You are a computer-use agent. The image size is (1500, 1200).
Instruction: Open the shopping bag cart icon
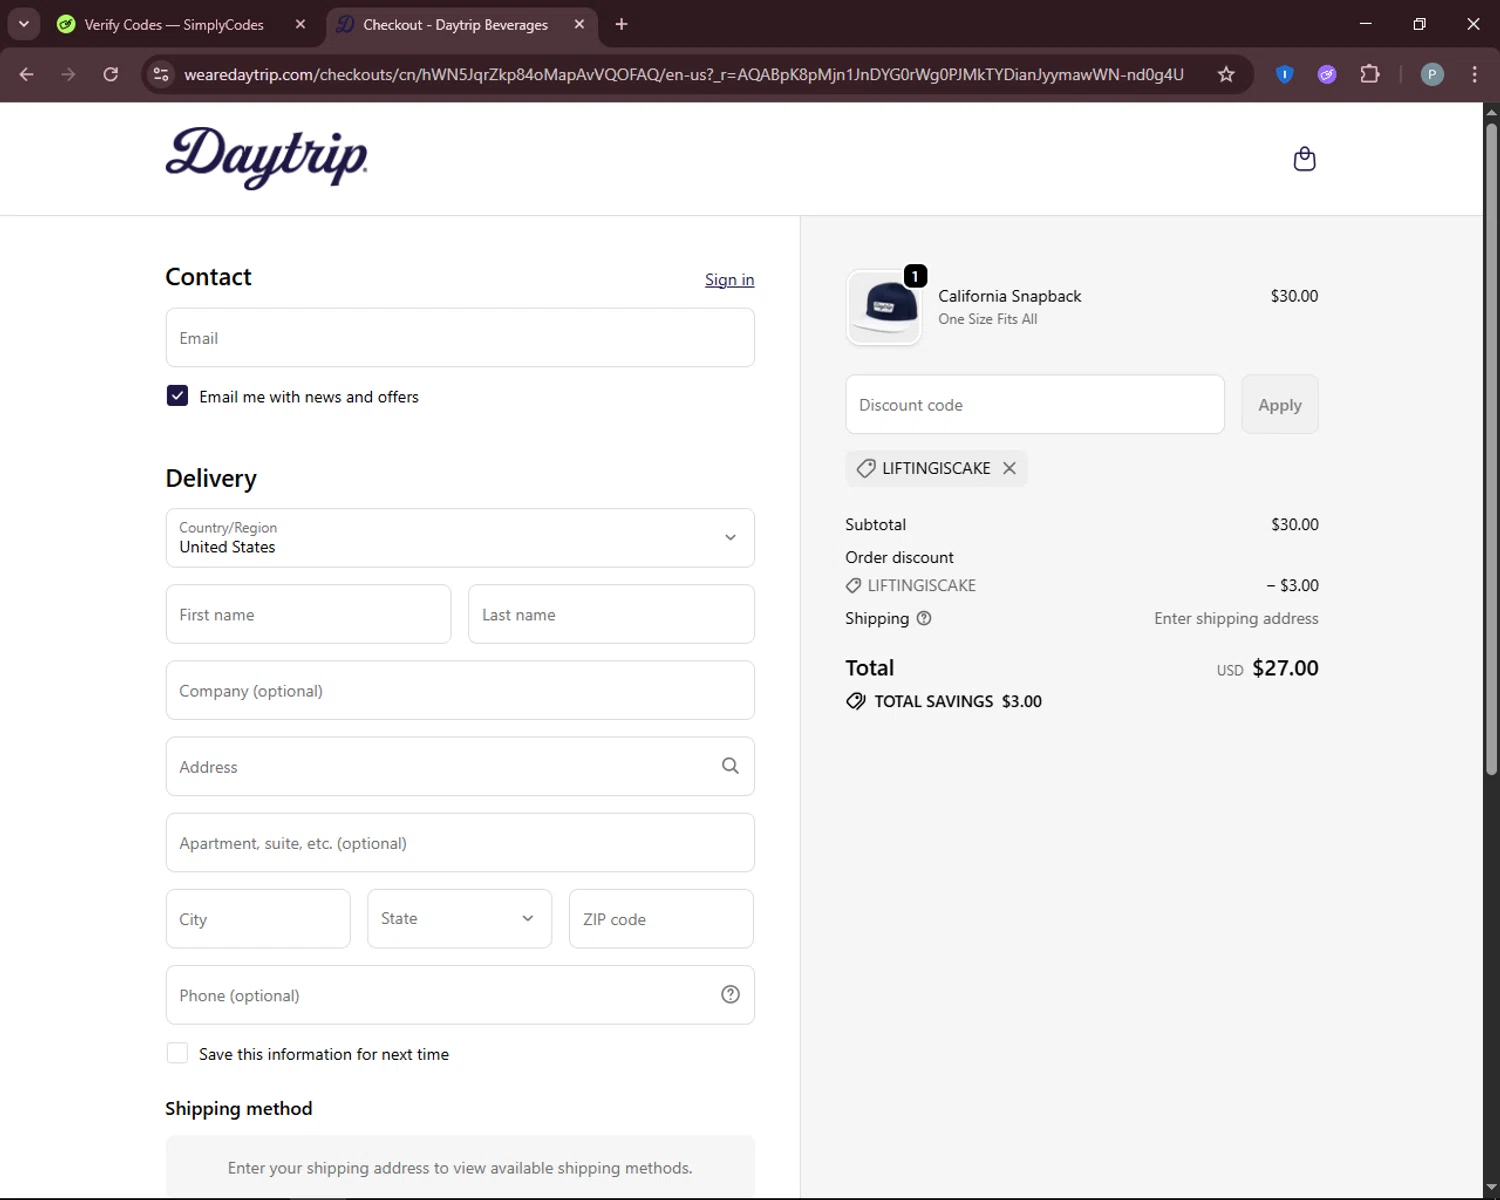[1304, 159]
